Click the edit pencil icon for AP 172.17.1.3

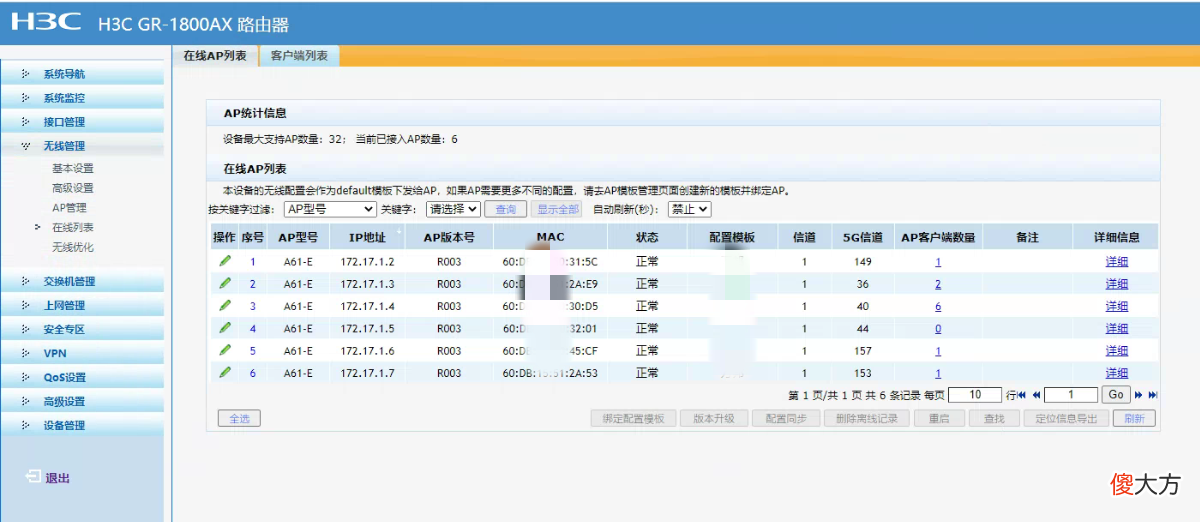[x=225, y=283]
